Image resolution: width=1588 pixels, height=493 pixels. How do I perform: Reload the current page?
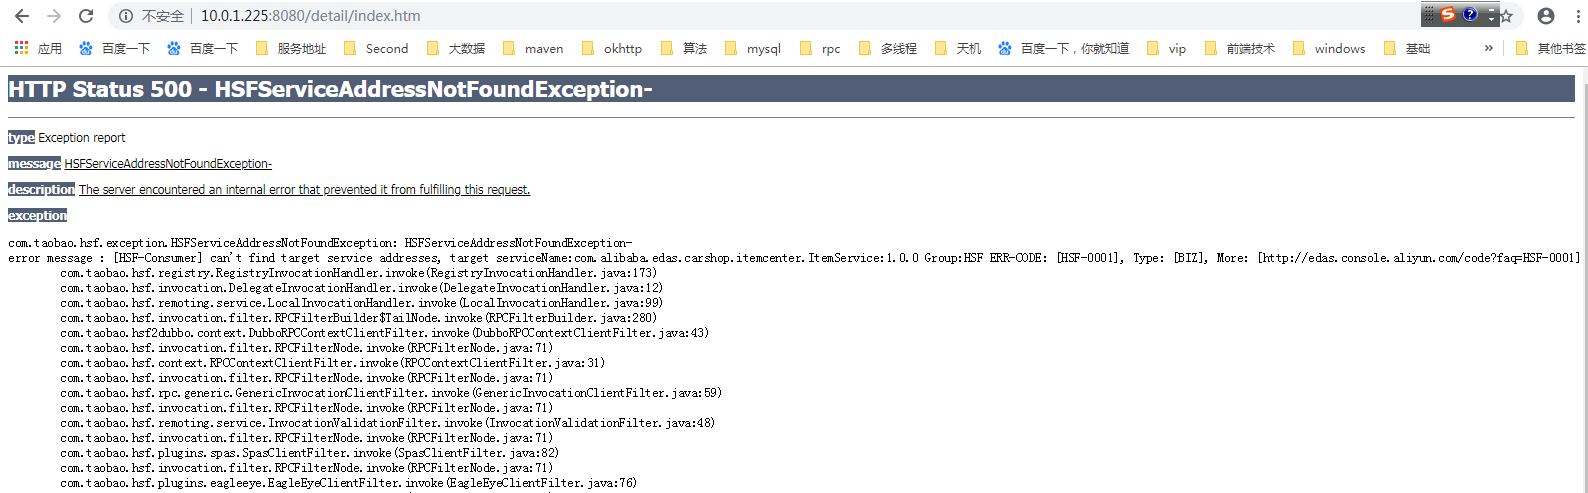[86, 16]
